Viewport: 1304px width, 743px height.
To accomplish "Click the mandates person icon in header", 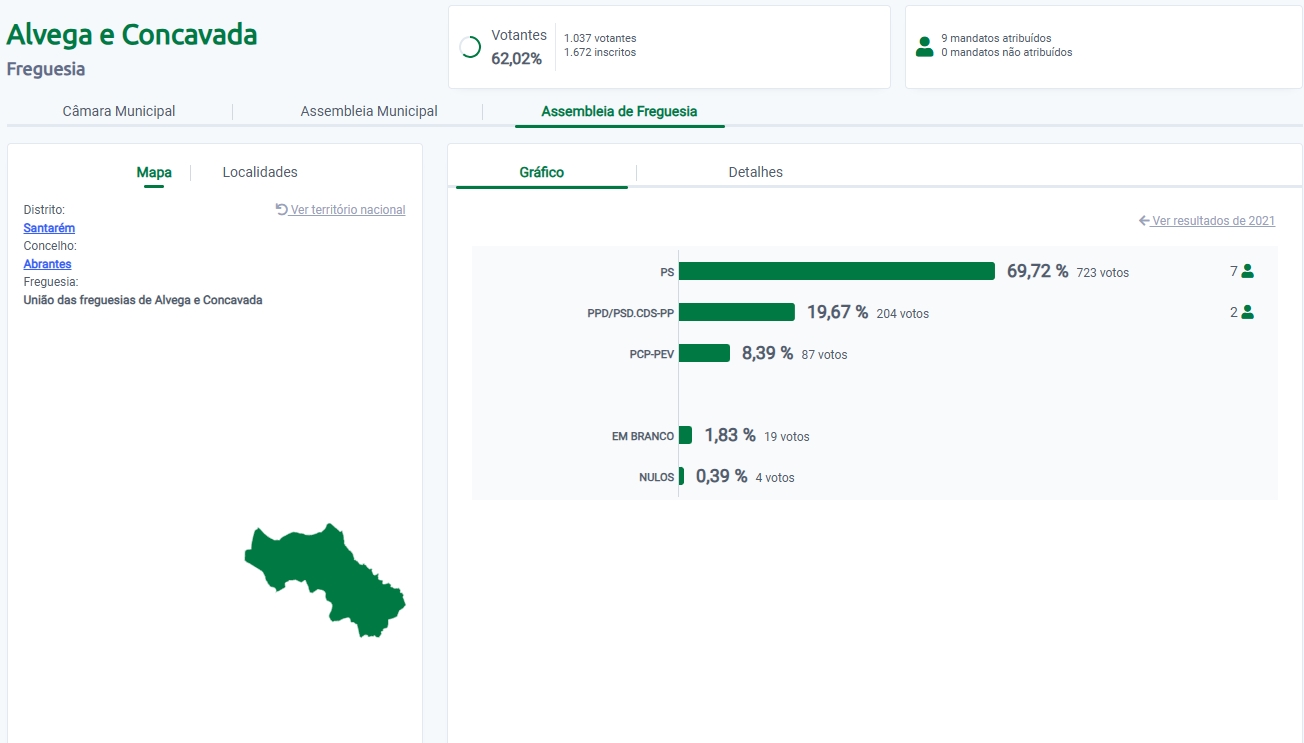I will (x=924, y=47).
